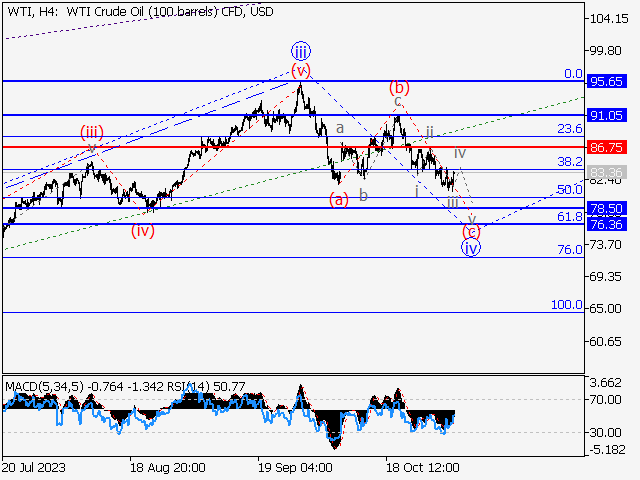The image size is (640, 480).
Task: Click the -5.182 indicator scale value
Action: (607, 450)
